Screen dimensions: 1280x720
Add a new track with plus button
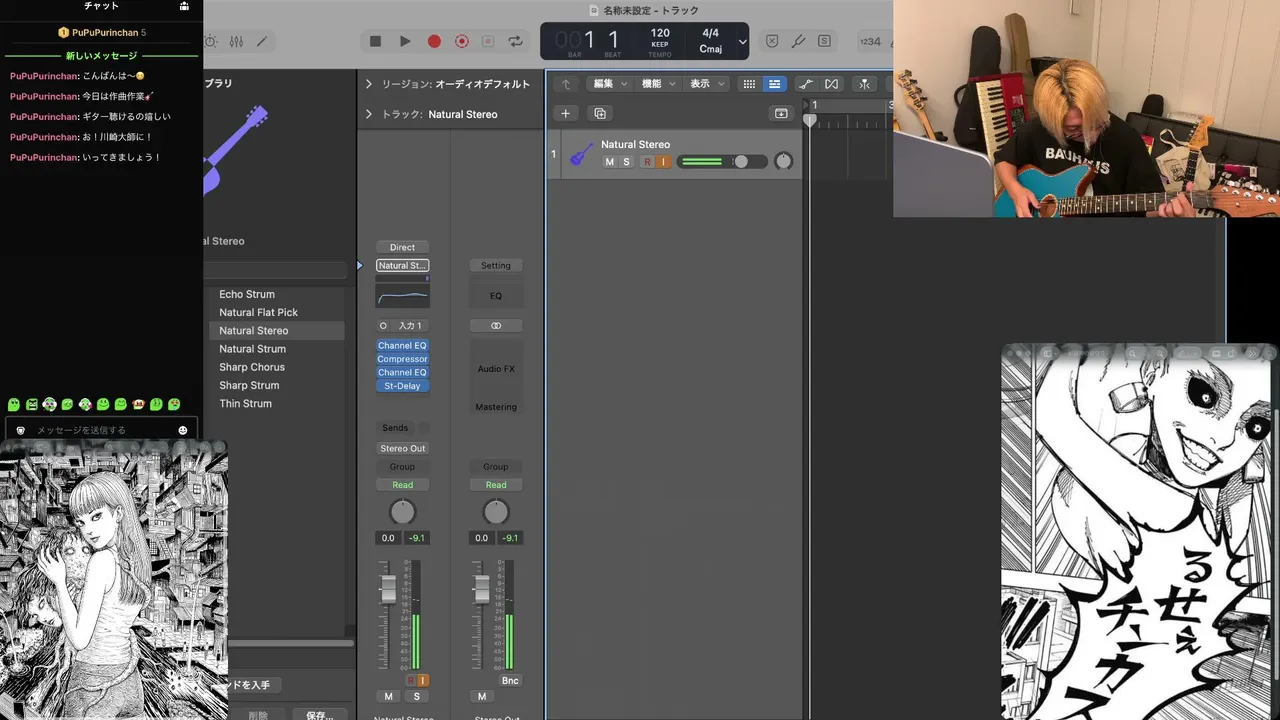point(565,113)
